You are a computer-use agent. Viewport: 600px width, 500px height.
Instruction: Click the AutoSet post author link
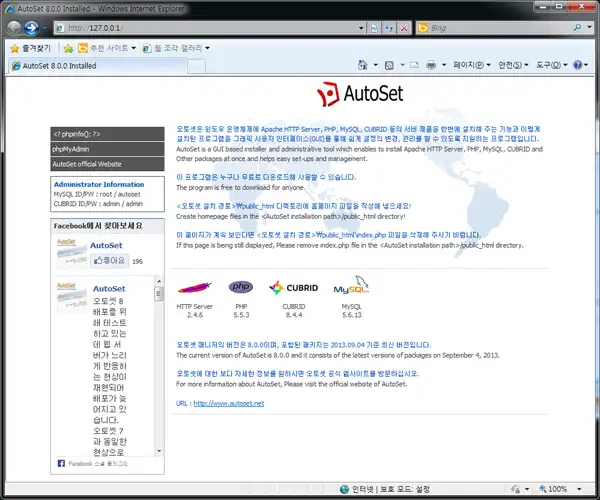109,289
